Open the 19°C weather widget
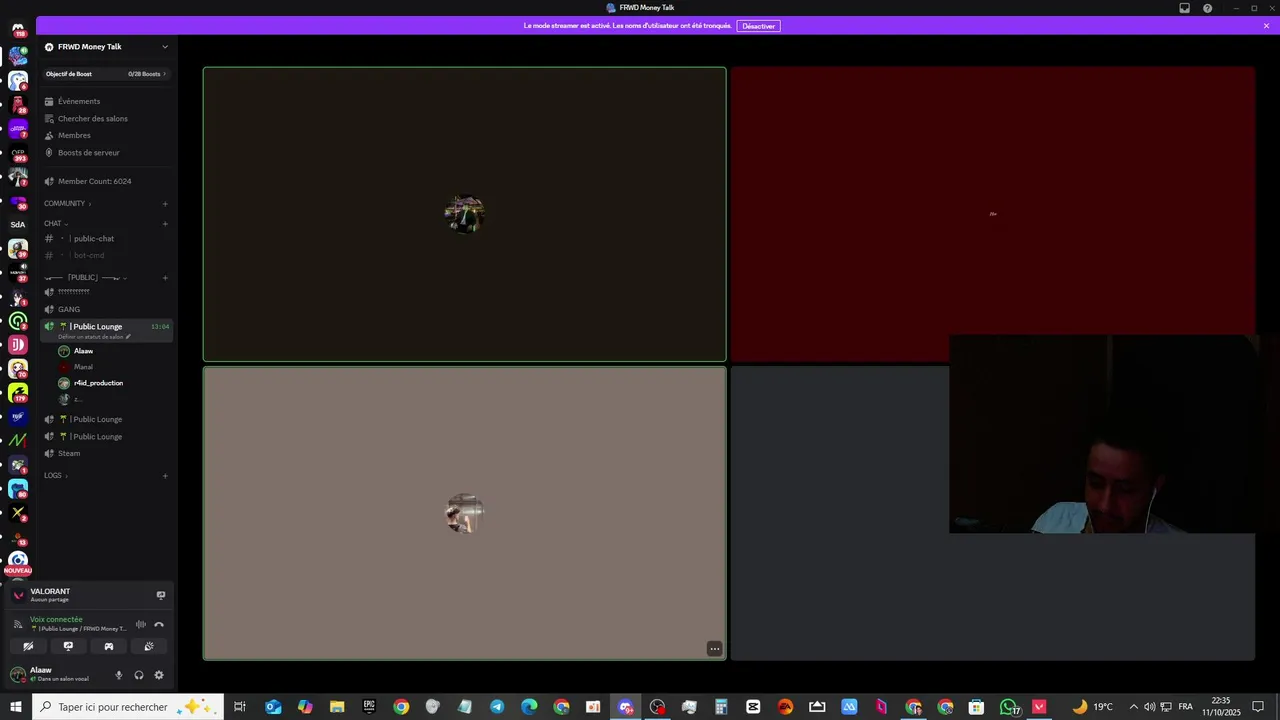The width and height of the screenshot is (1280, 720). pos(1093,707)
